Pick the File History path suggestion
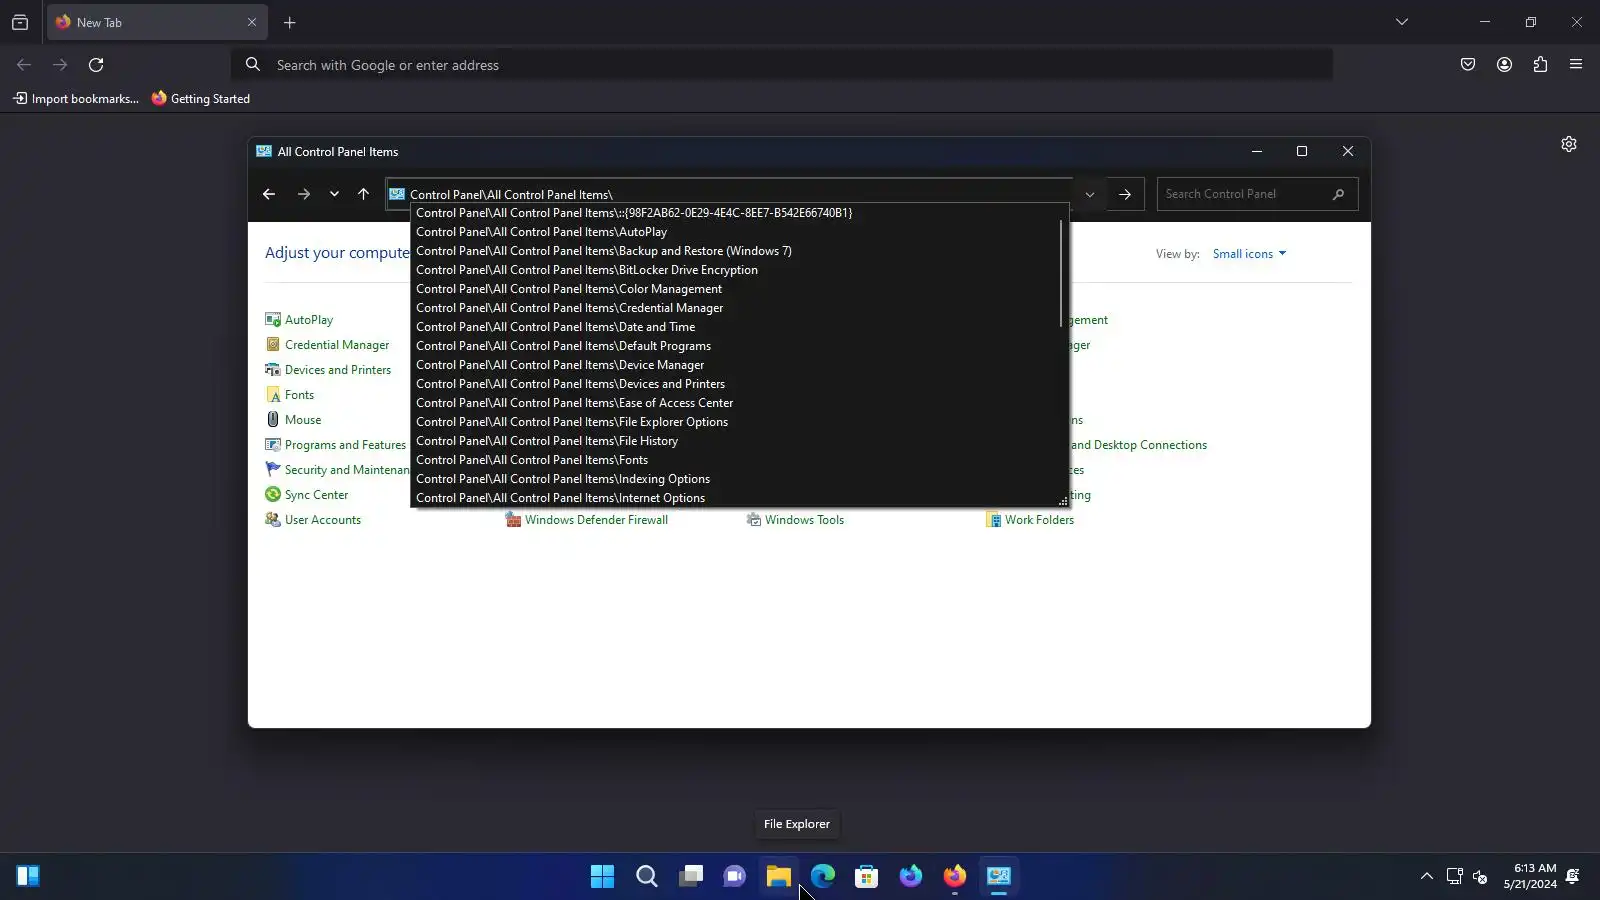This screenshot has height=900, width=1600. pos(736,441)
